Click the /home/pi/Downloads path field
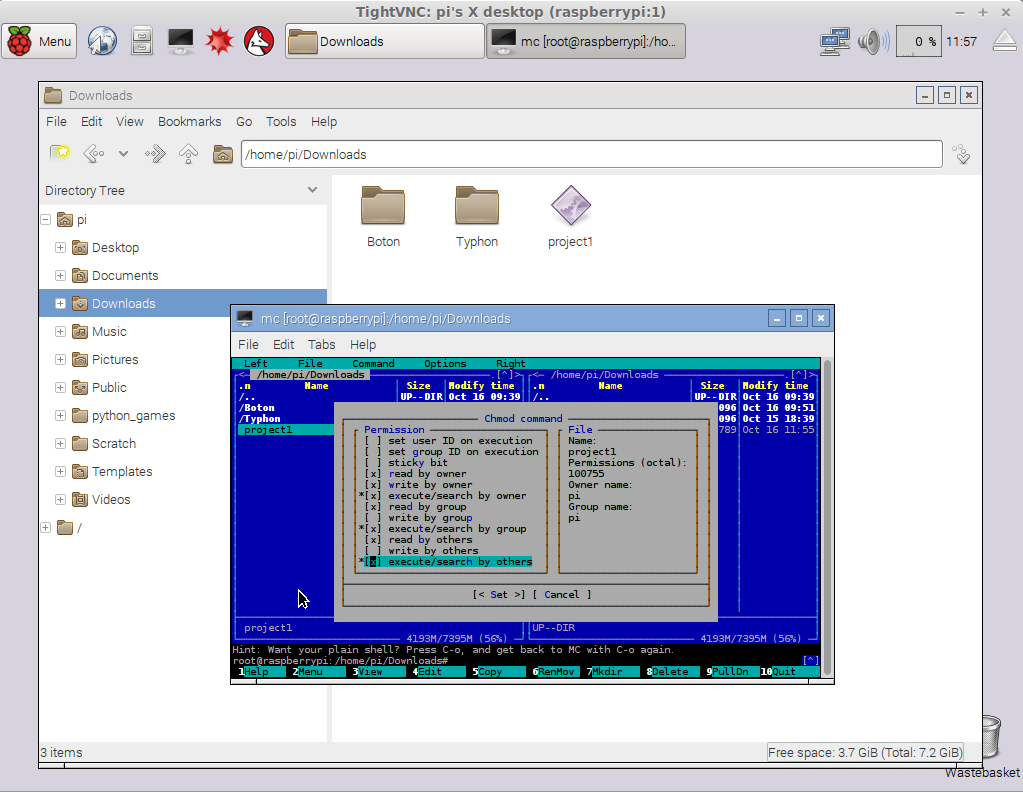The width and height of the screenshot is (1023, 792). (x=592, y=154)
